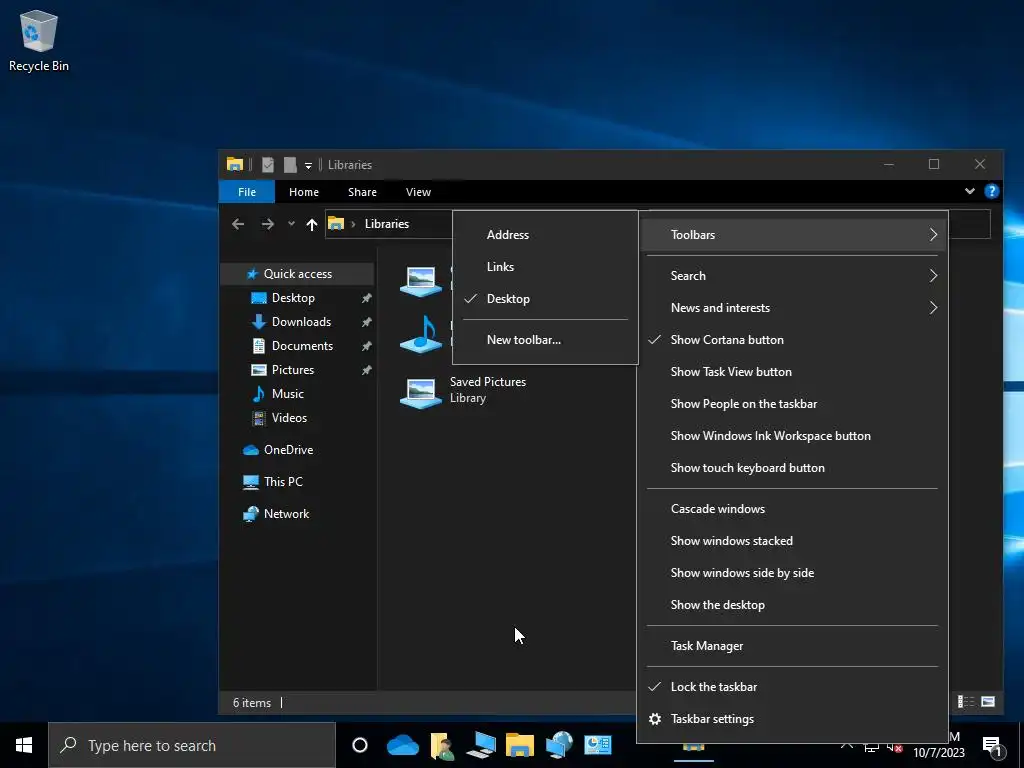Click the Cortana circle button on taskbar
The image size is (1024, 768).
pyautogui.click(x=360, y=745)
